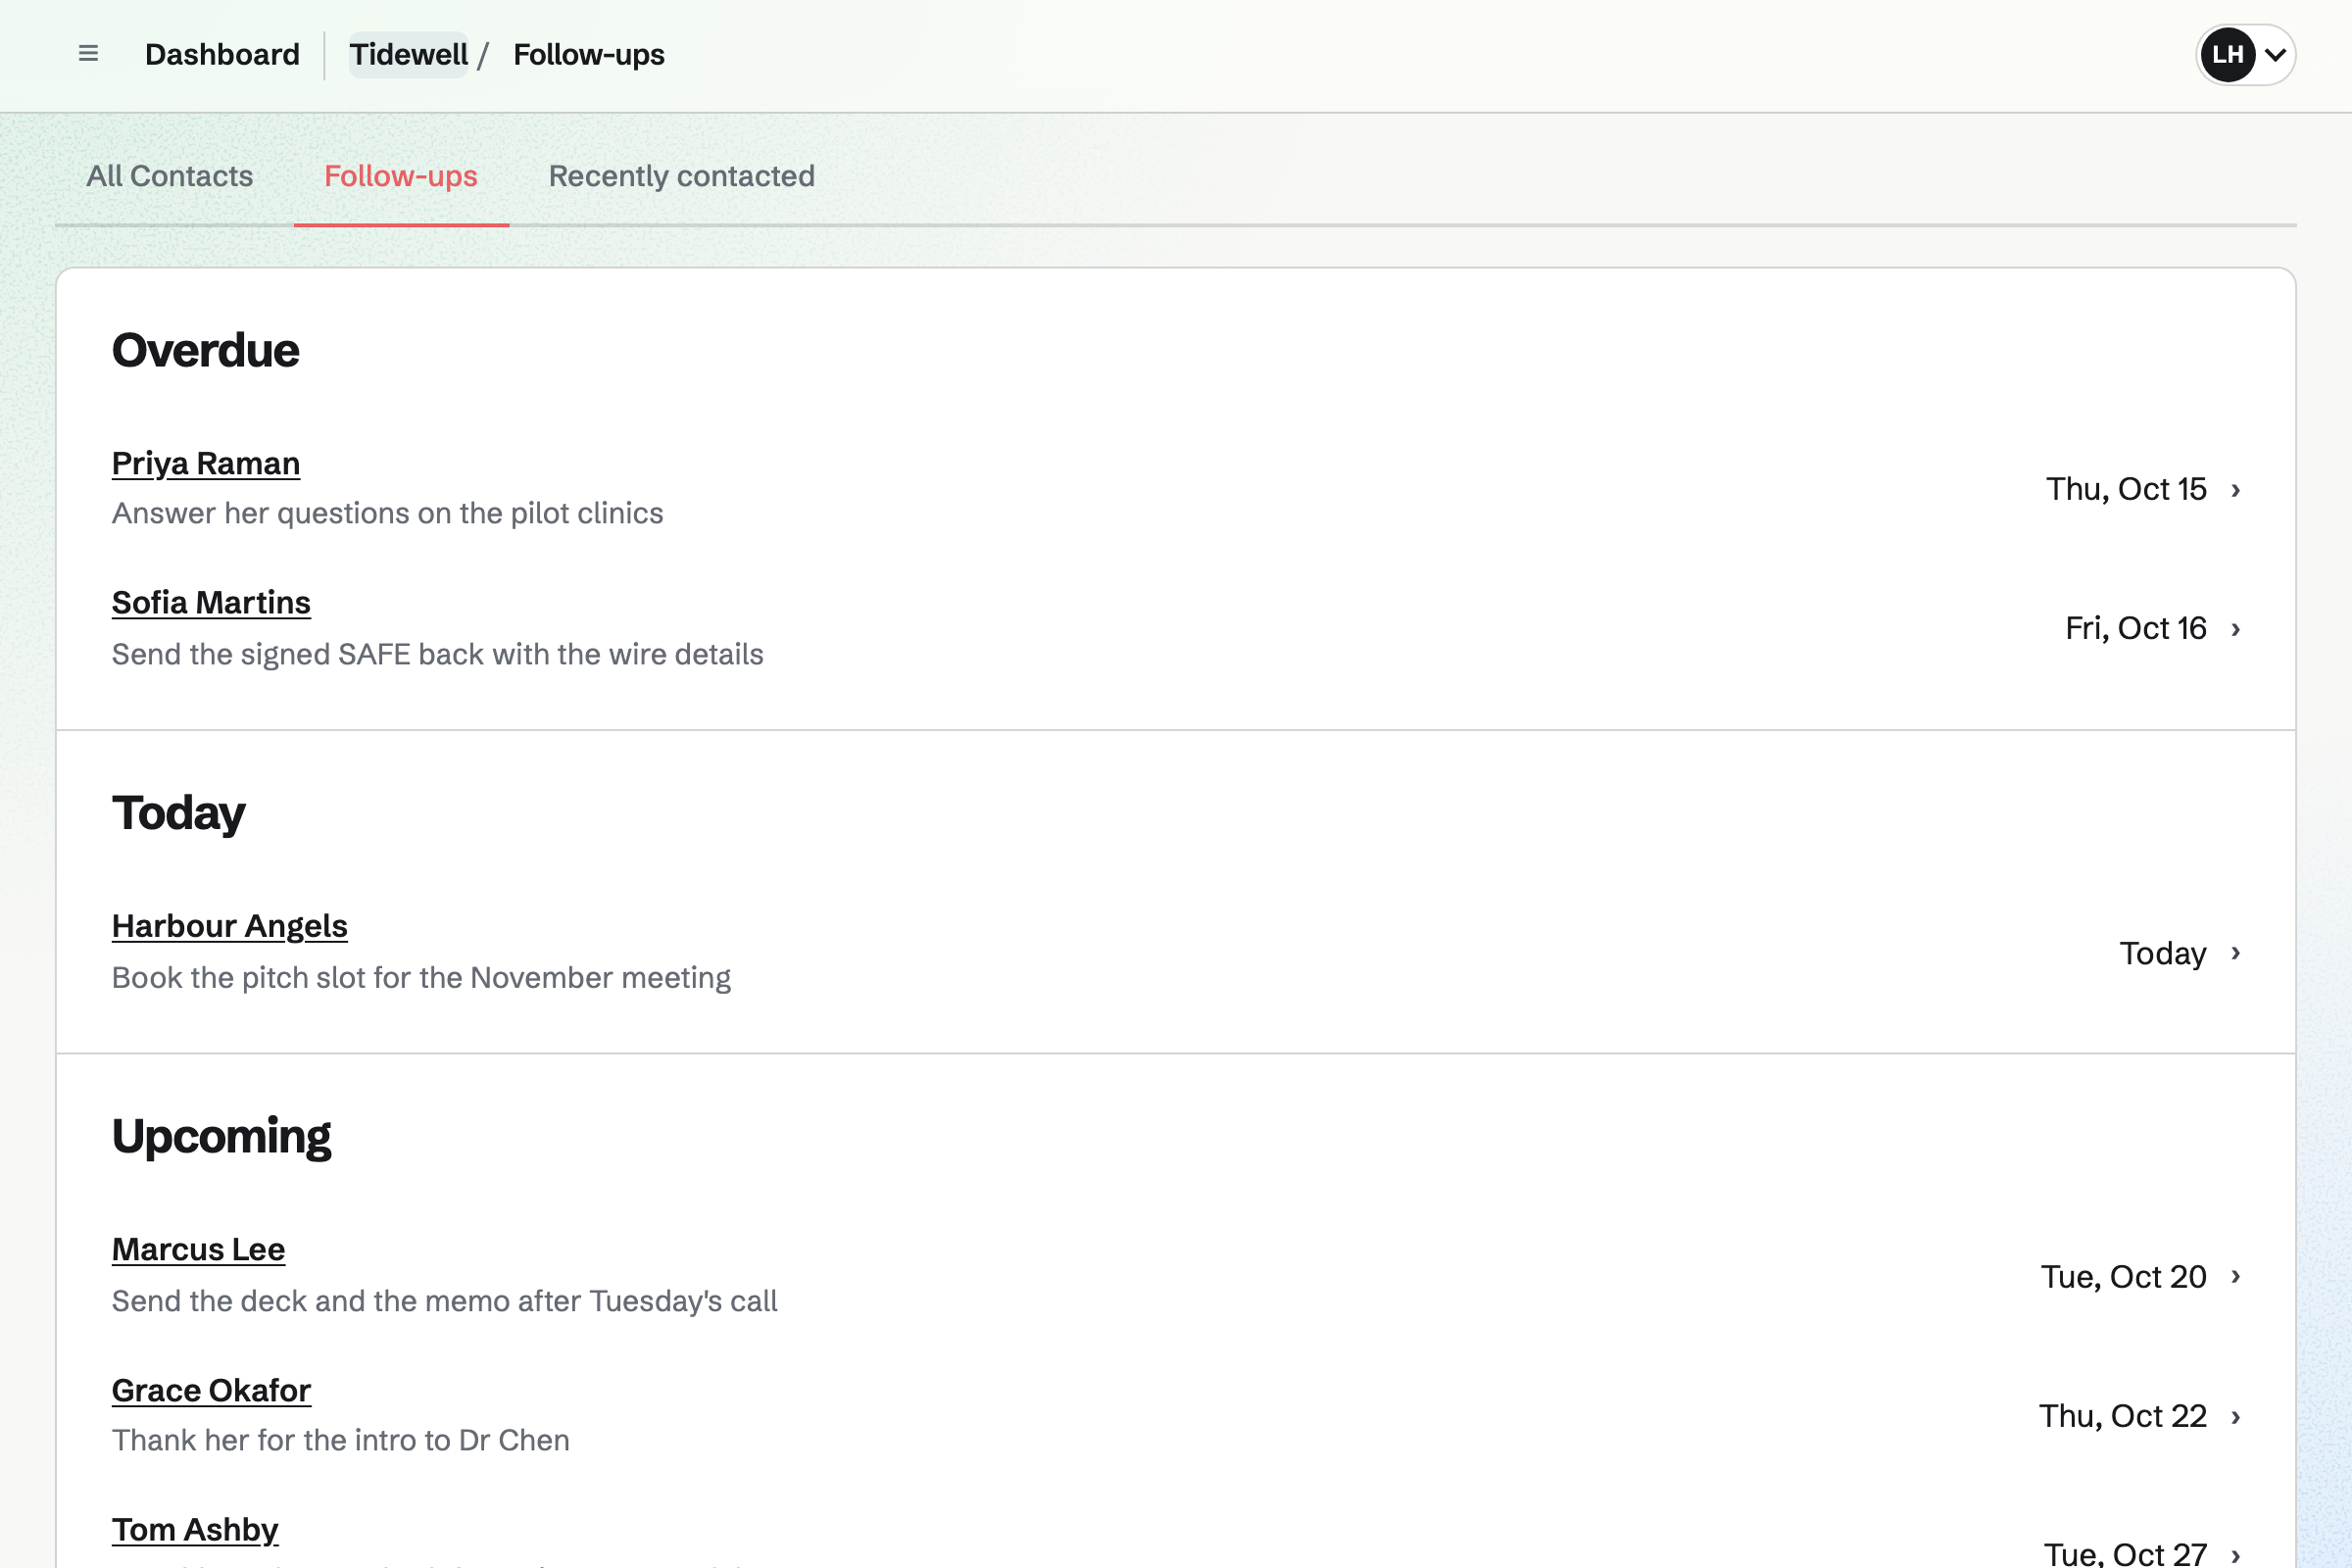Open the Harbour Angels contact
The image size is (2352, 1568).
click(x=230, y=926)
